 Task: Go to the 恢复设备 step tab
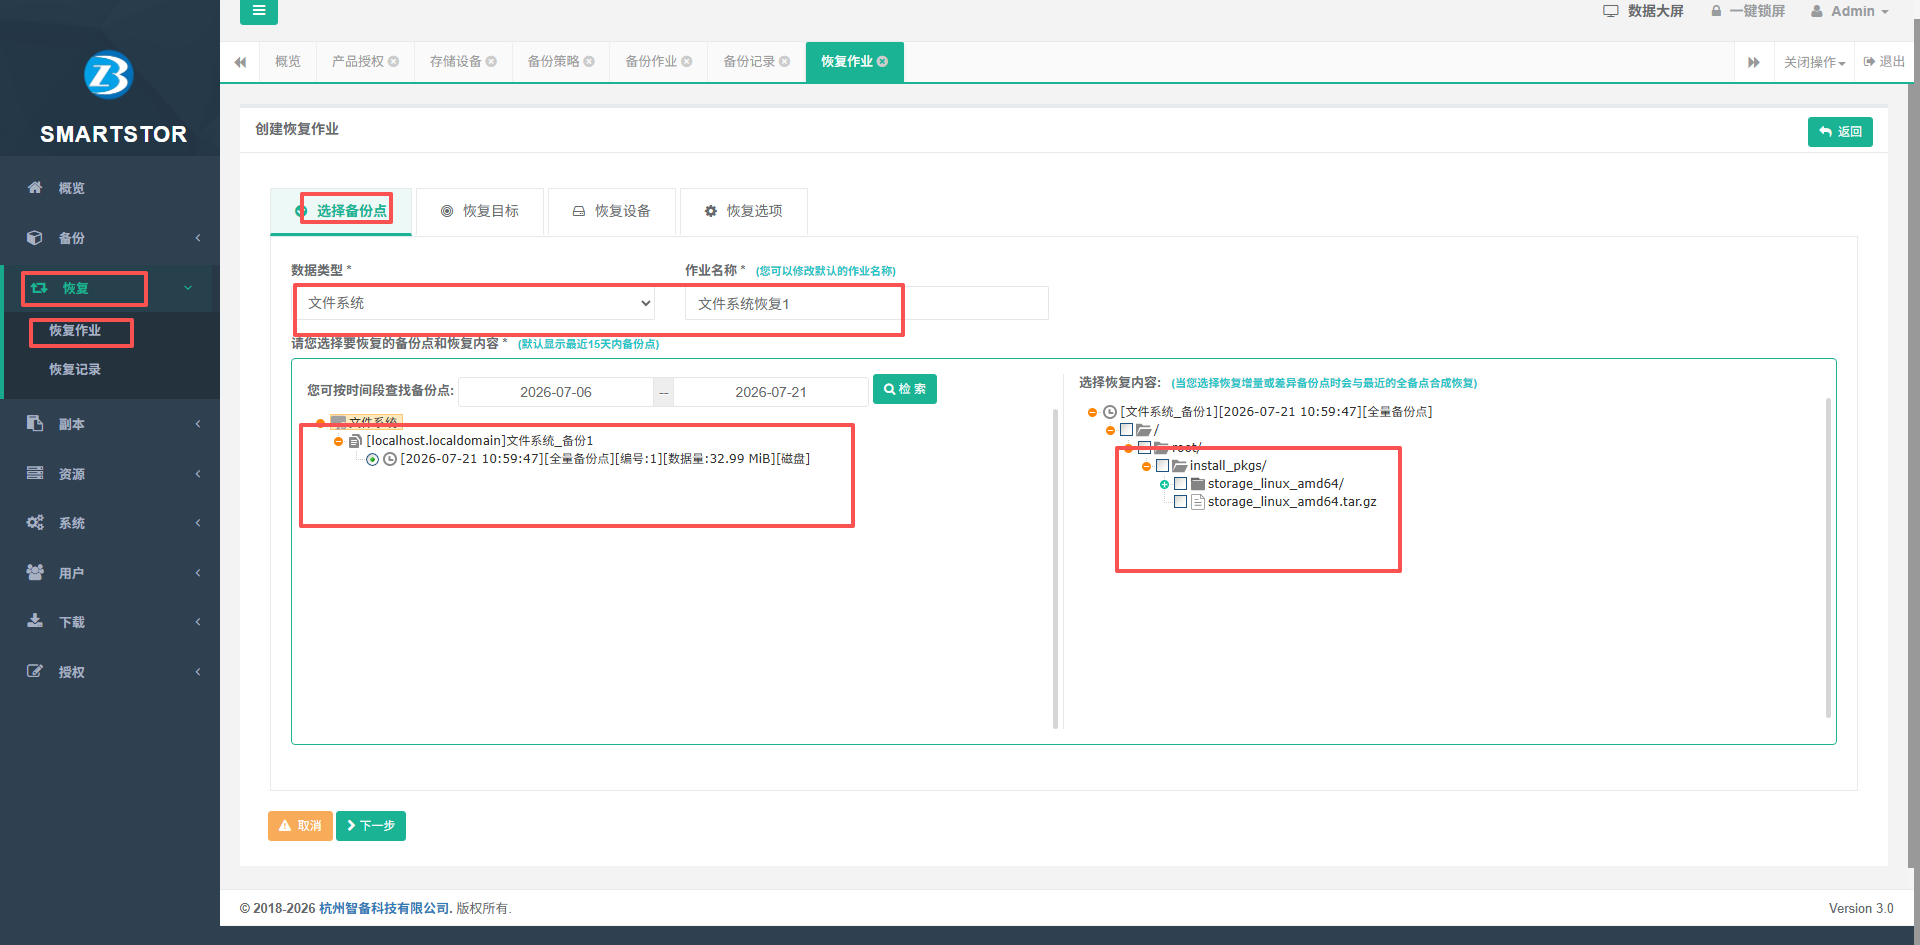click(x=612, y=211)
